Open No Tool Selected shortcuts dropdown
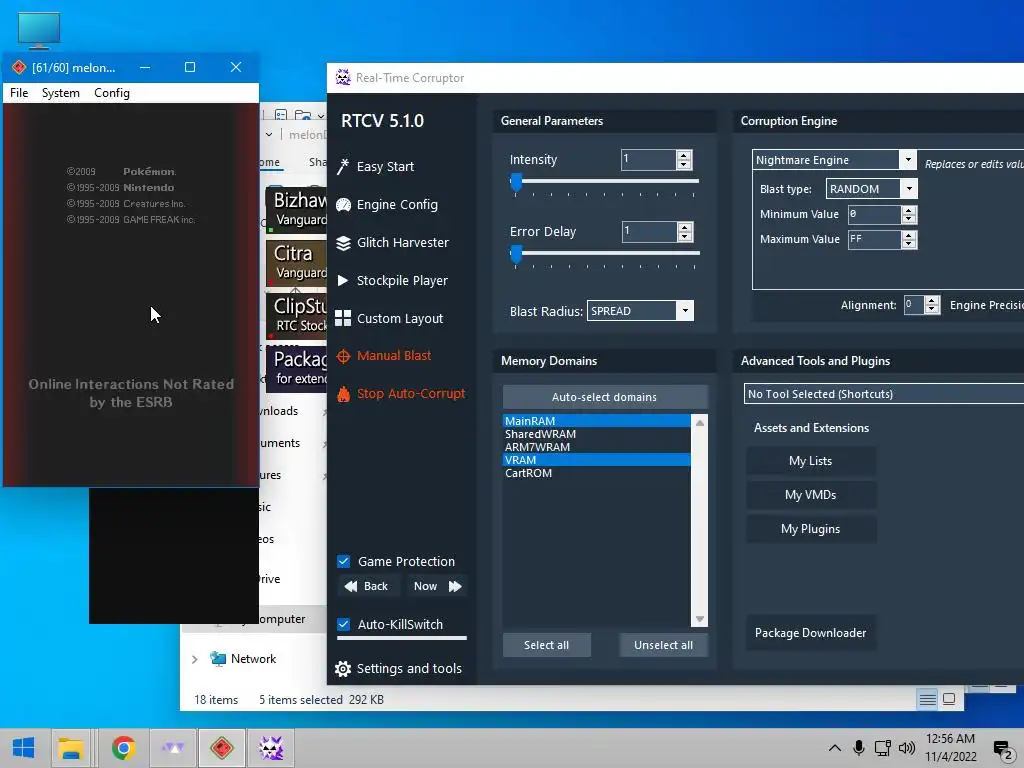1024x768 pixels. coord(884,394)
